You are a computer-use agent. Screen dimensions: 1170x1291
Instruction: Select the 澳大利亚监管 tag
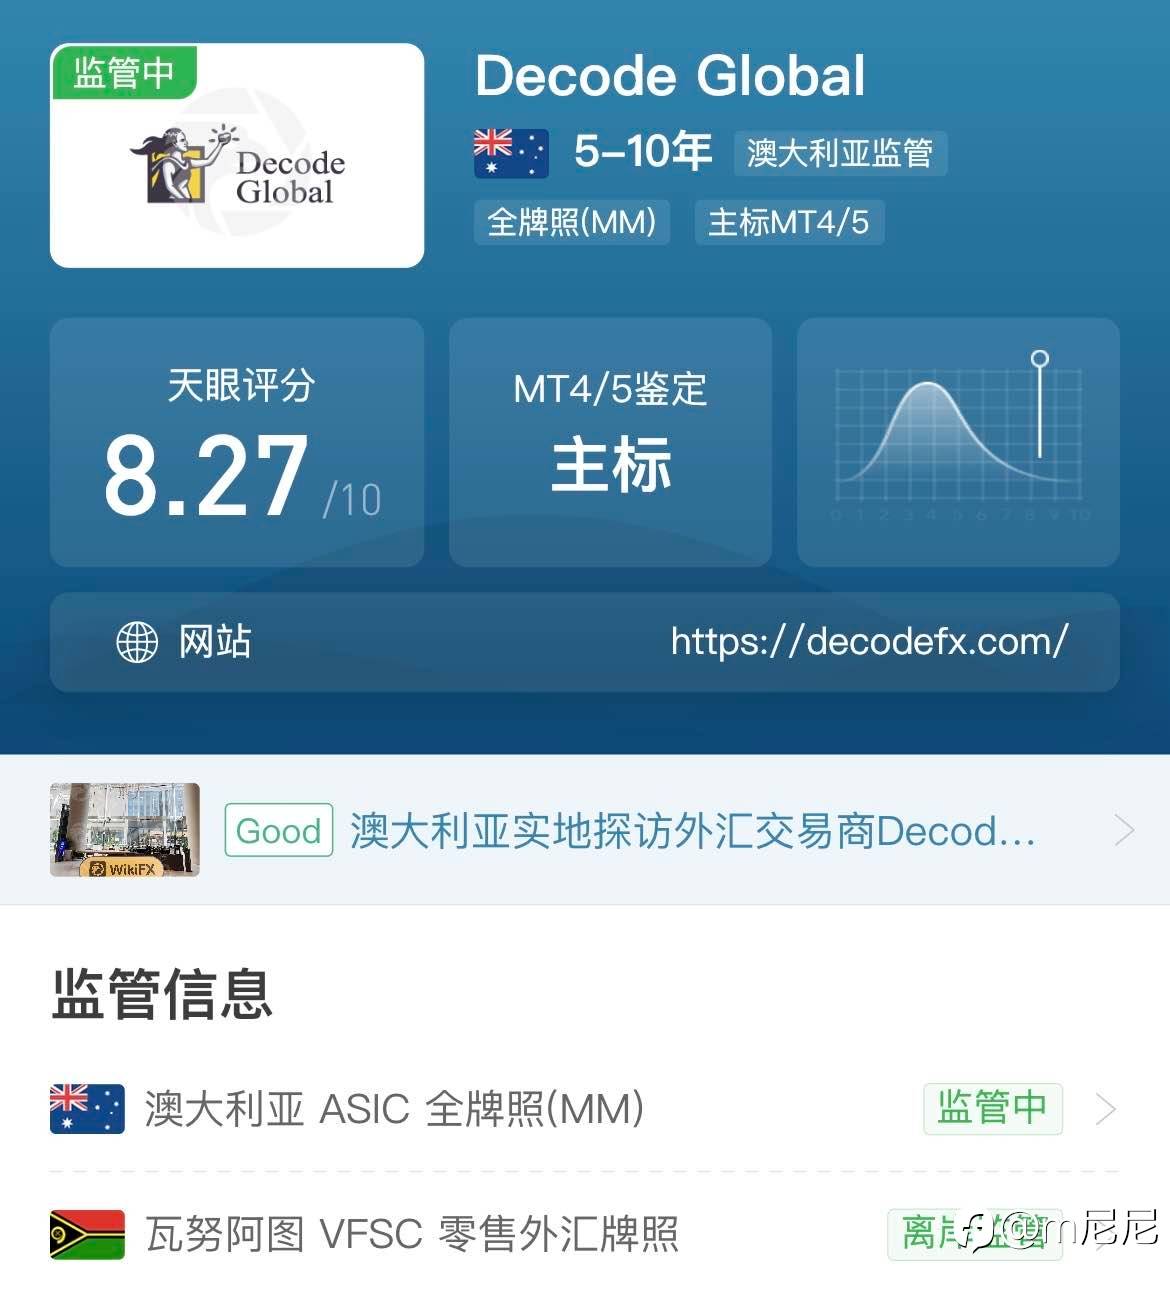click(840, 153)
